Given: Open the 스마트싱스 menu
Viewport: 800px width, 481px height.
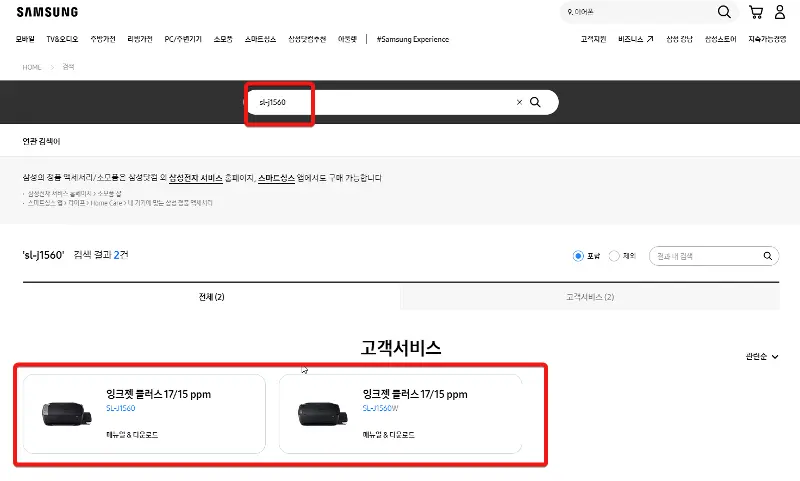Looking at the screenshot, I should [260, 39].
